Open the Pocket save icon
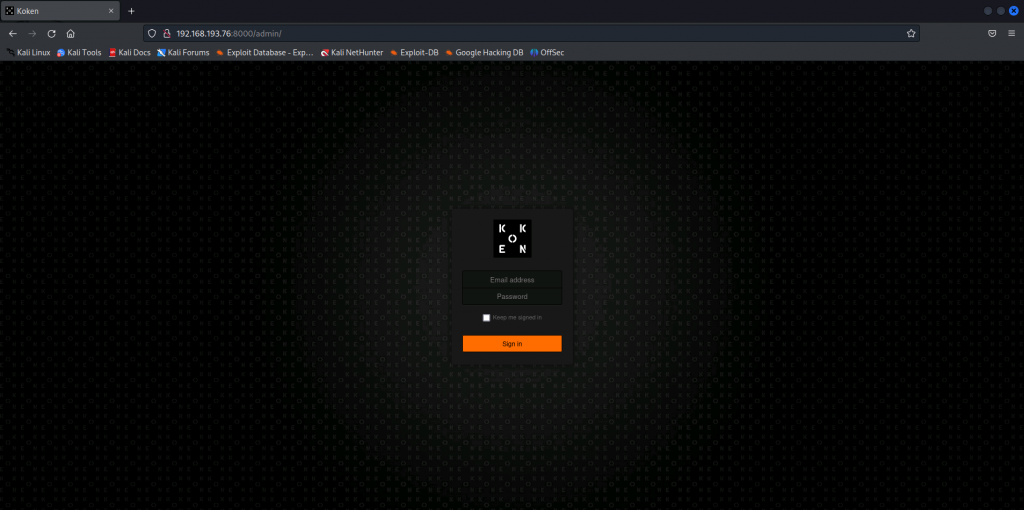The image size is (1024, 510). click(991, 33)
